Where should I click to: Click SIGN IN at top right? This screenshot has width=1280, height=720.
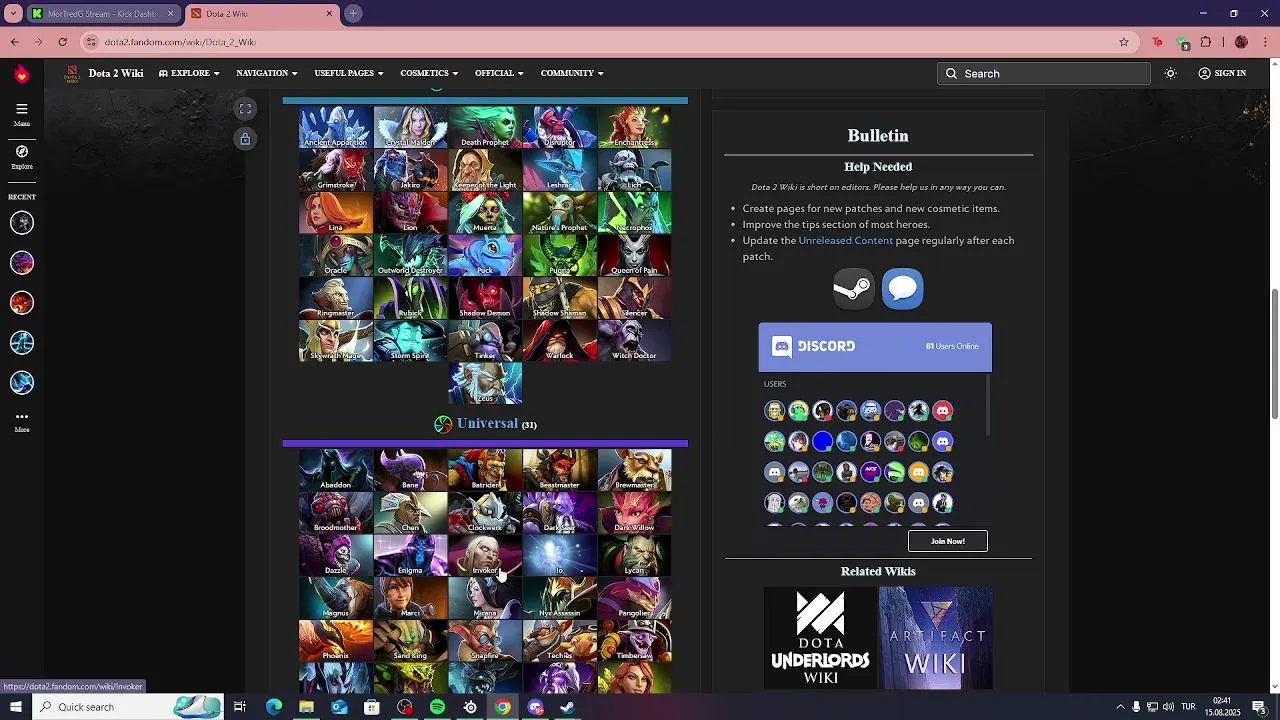click(x=1222, y=73)
